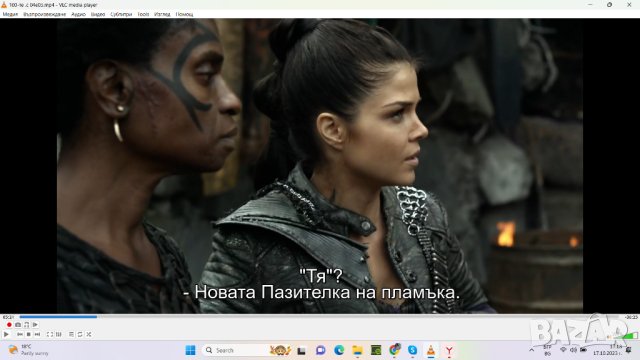The image size is (640, 360).
Task: Open the Субтитри menu
Action: pos(121,14)
